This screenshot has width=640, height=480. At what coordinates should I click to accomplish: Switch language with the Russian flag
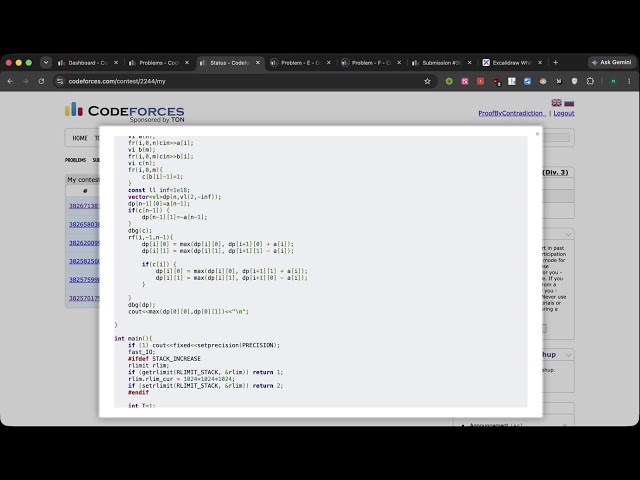point(569,102)
